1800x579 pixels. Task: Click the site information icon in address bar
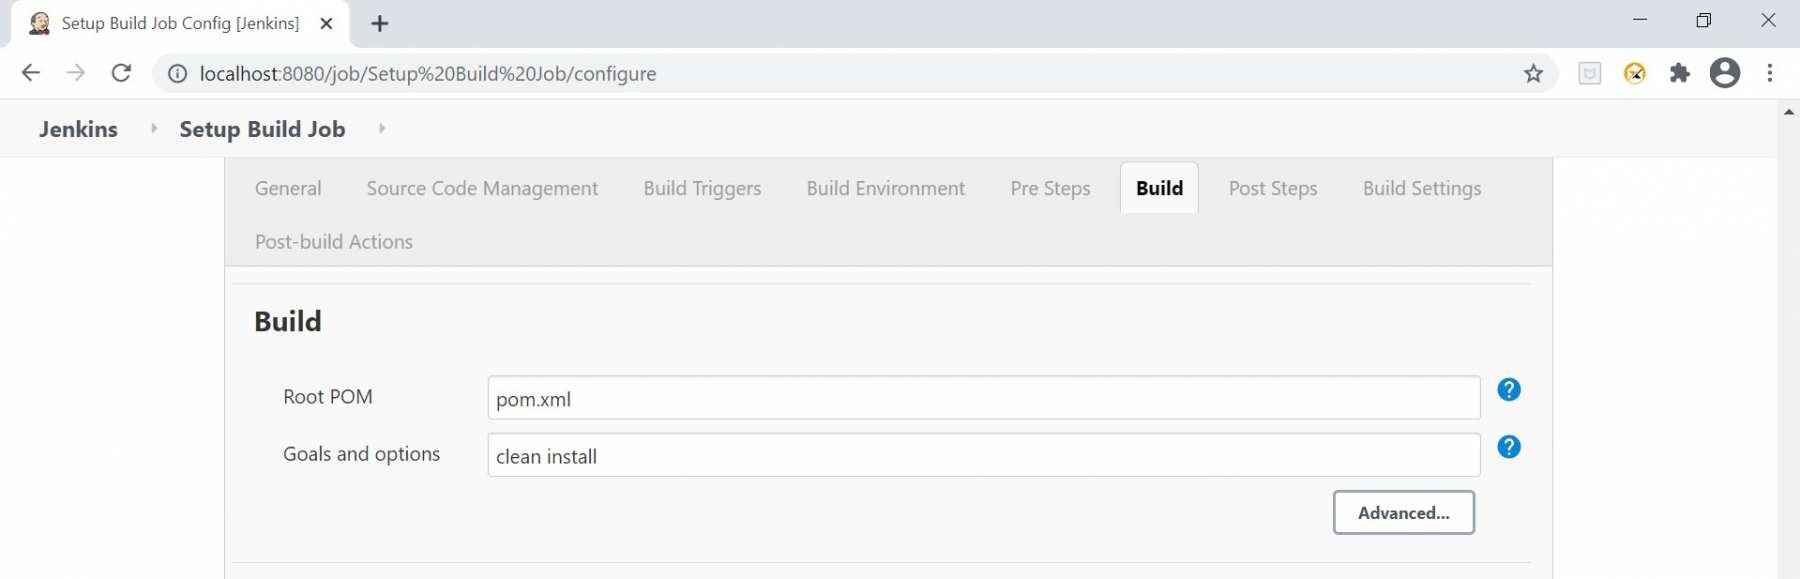coord(175,73)
